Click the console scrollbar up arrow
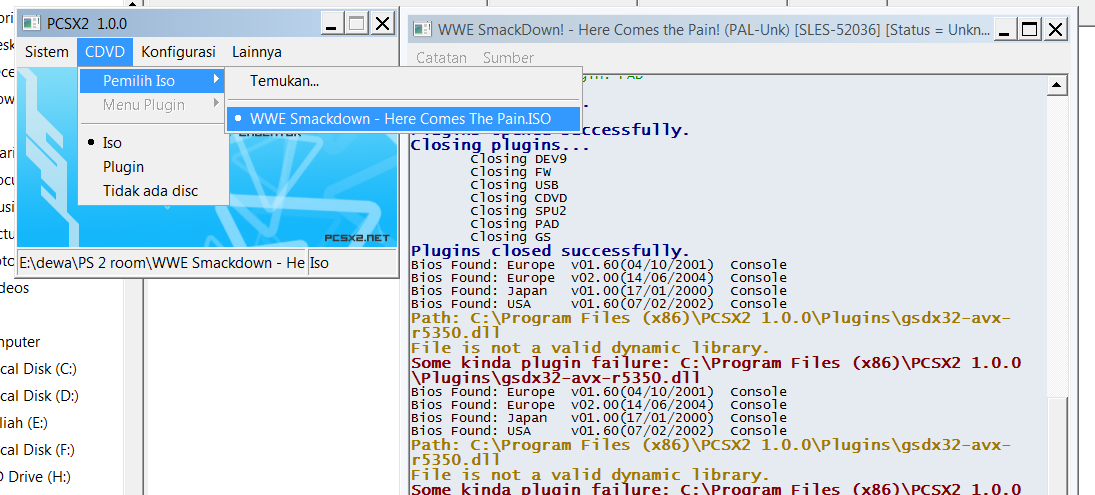 pos(1057,84)
